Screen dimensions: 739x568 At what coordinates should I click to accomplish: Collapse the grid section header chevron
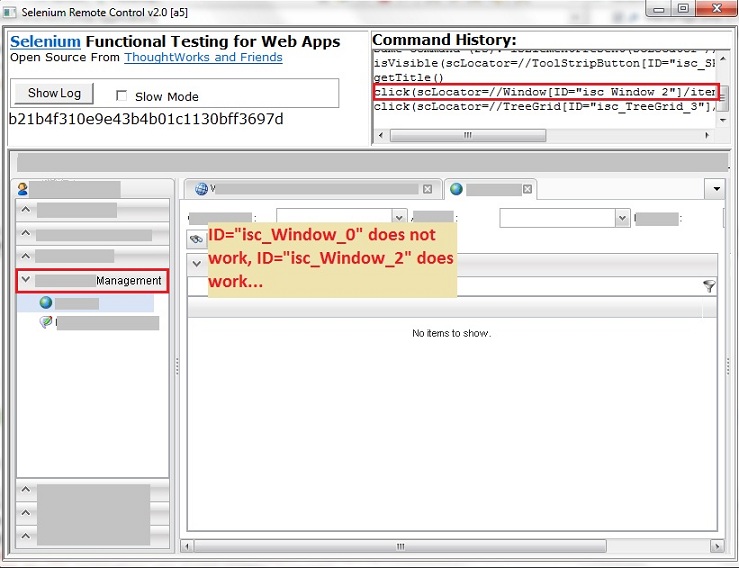197,263
